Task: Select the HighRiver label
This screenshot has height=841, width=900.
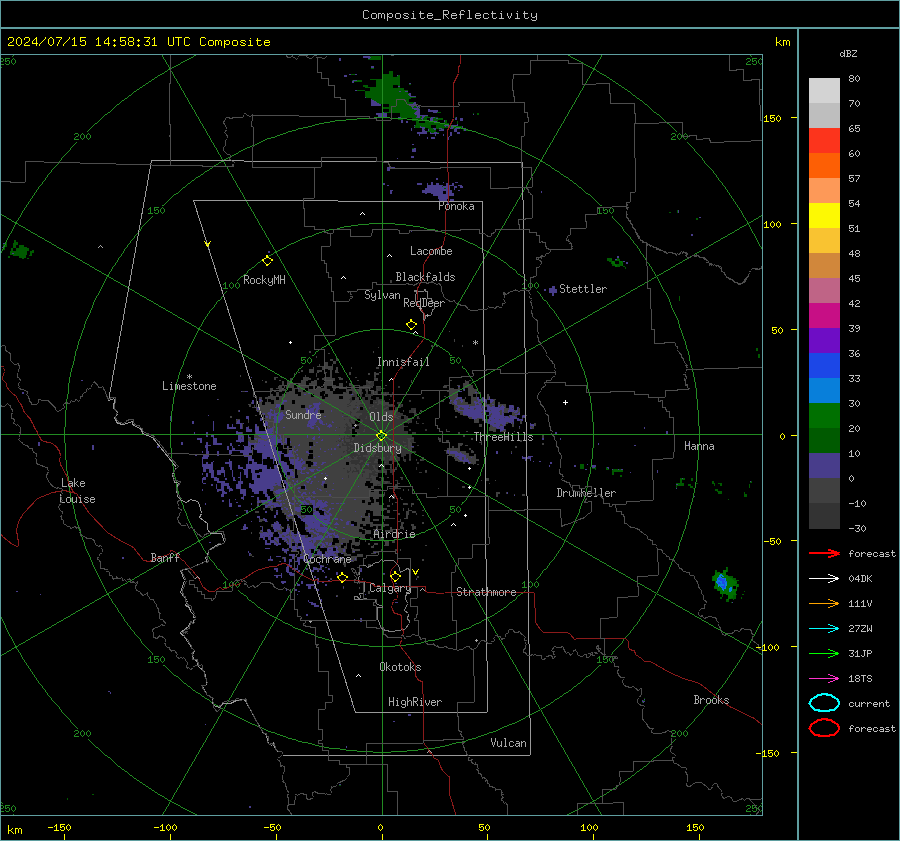Action: tap(415, 702)
